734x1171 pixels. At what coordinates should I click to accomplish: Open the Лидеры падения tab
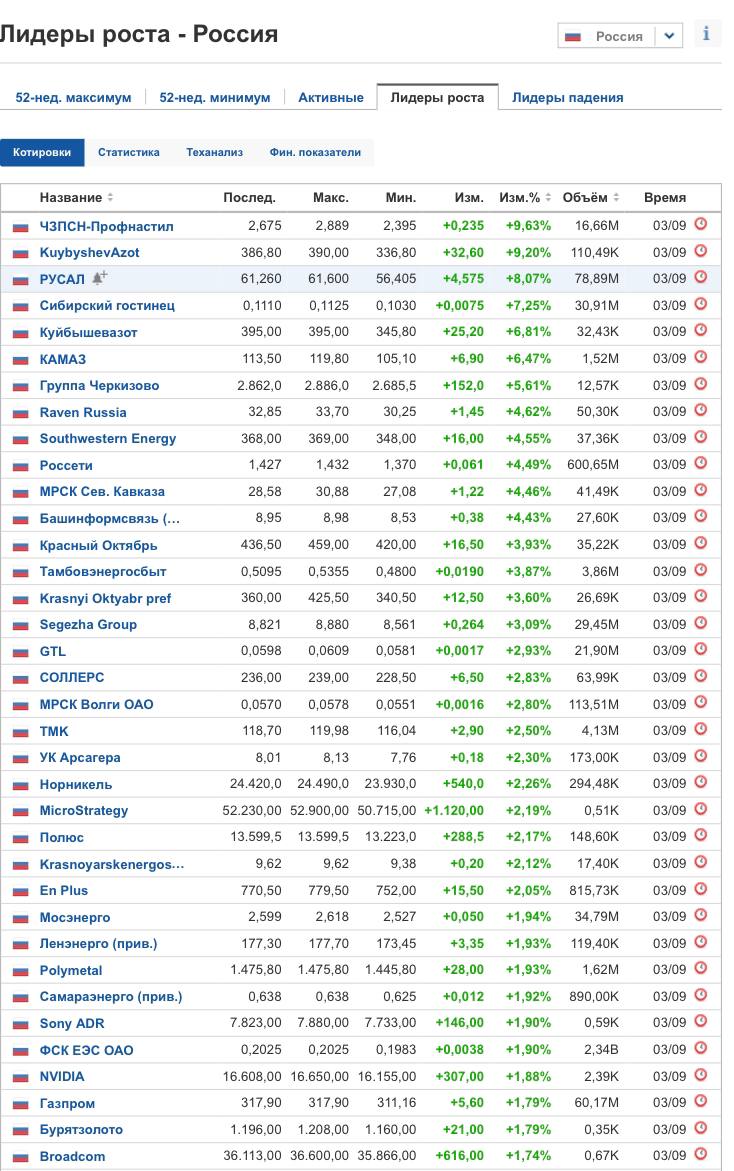point(567,98)
